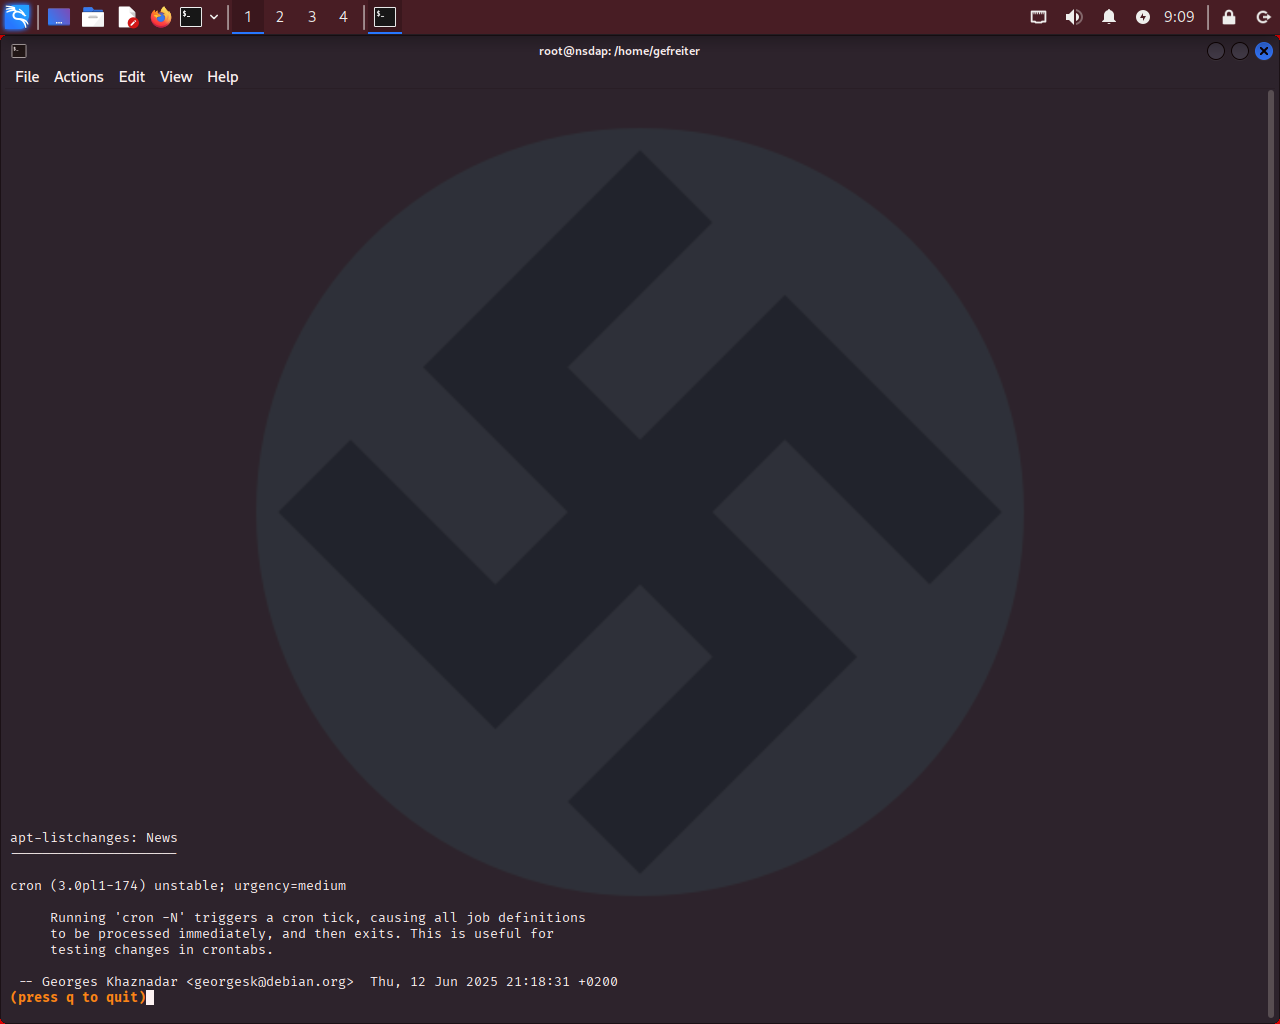The width and height of the screenshot is (1280, 1024).
Task: Click the 'to be processed immediately' line
Action: [x=302, y=934]
